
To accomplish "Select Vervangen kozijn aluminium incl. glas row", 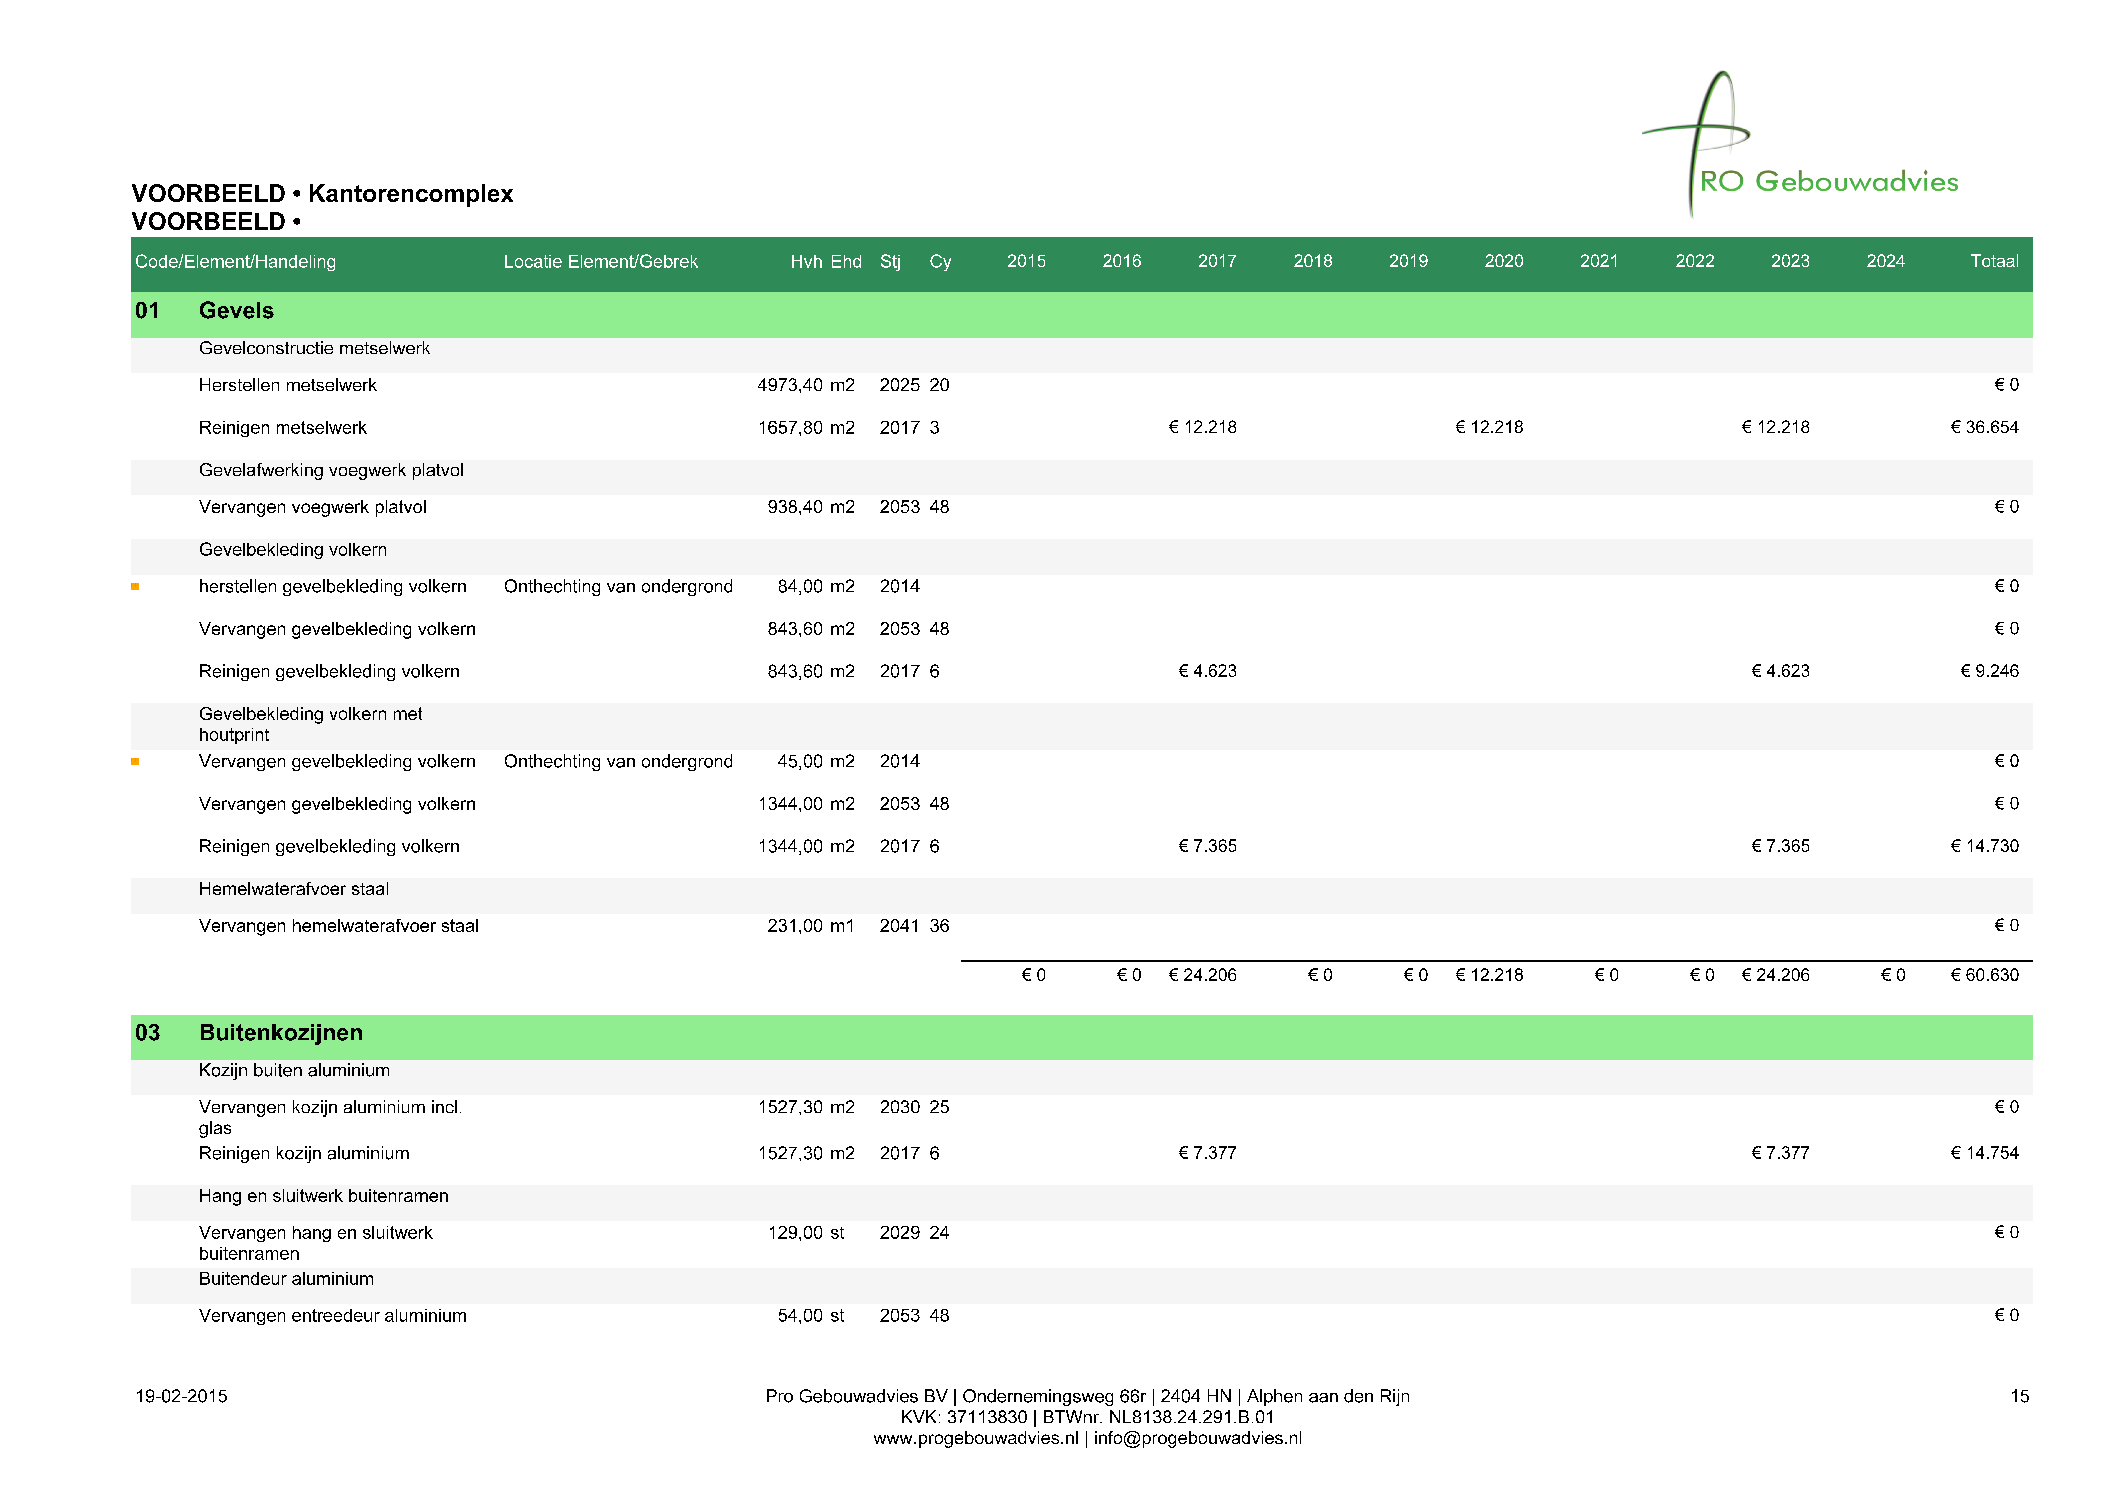I will tap(1081, 1118).
